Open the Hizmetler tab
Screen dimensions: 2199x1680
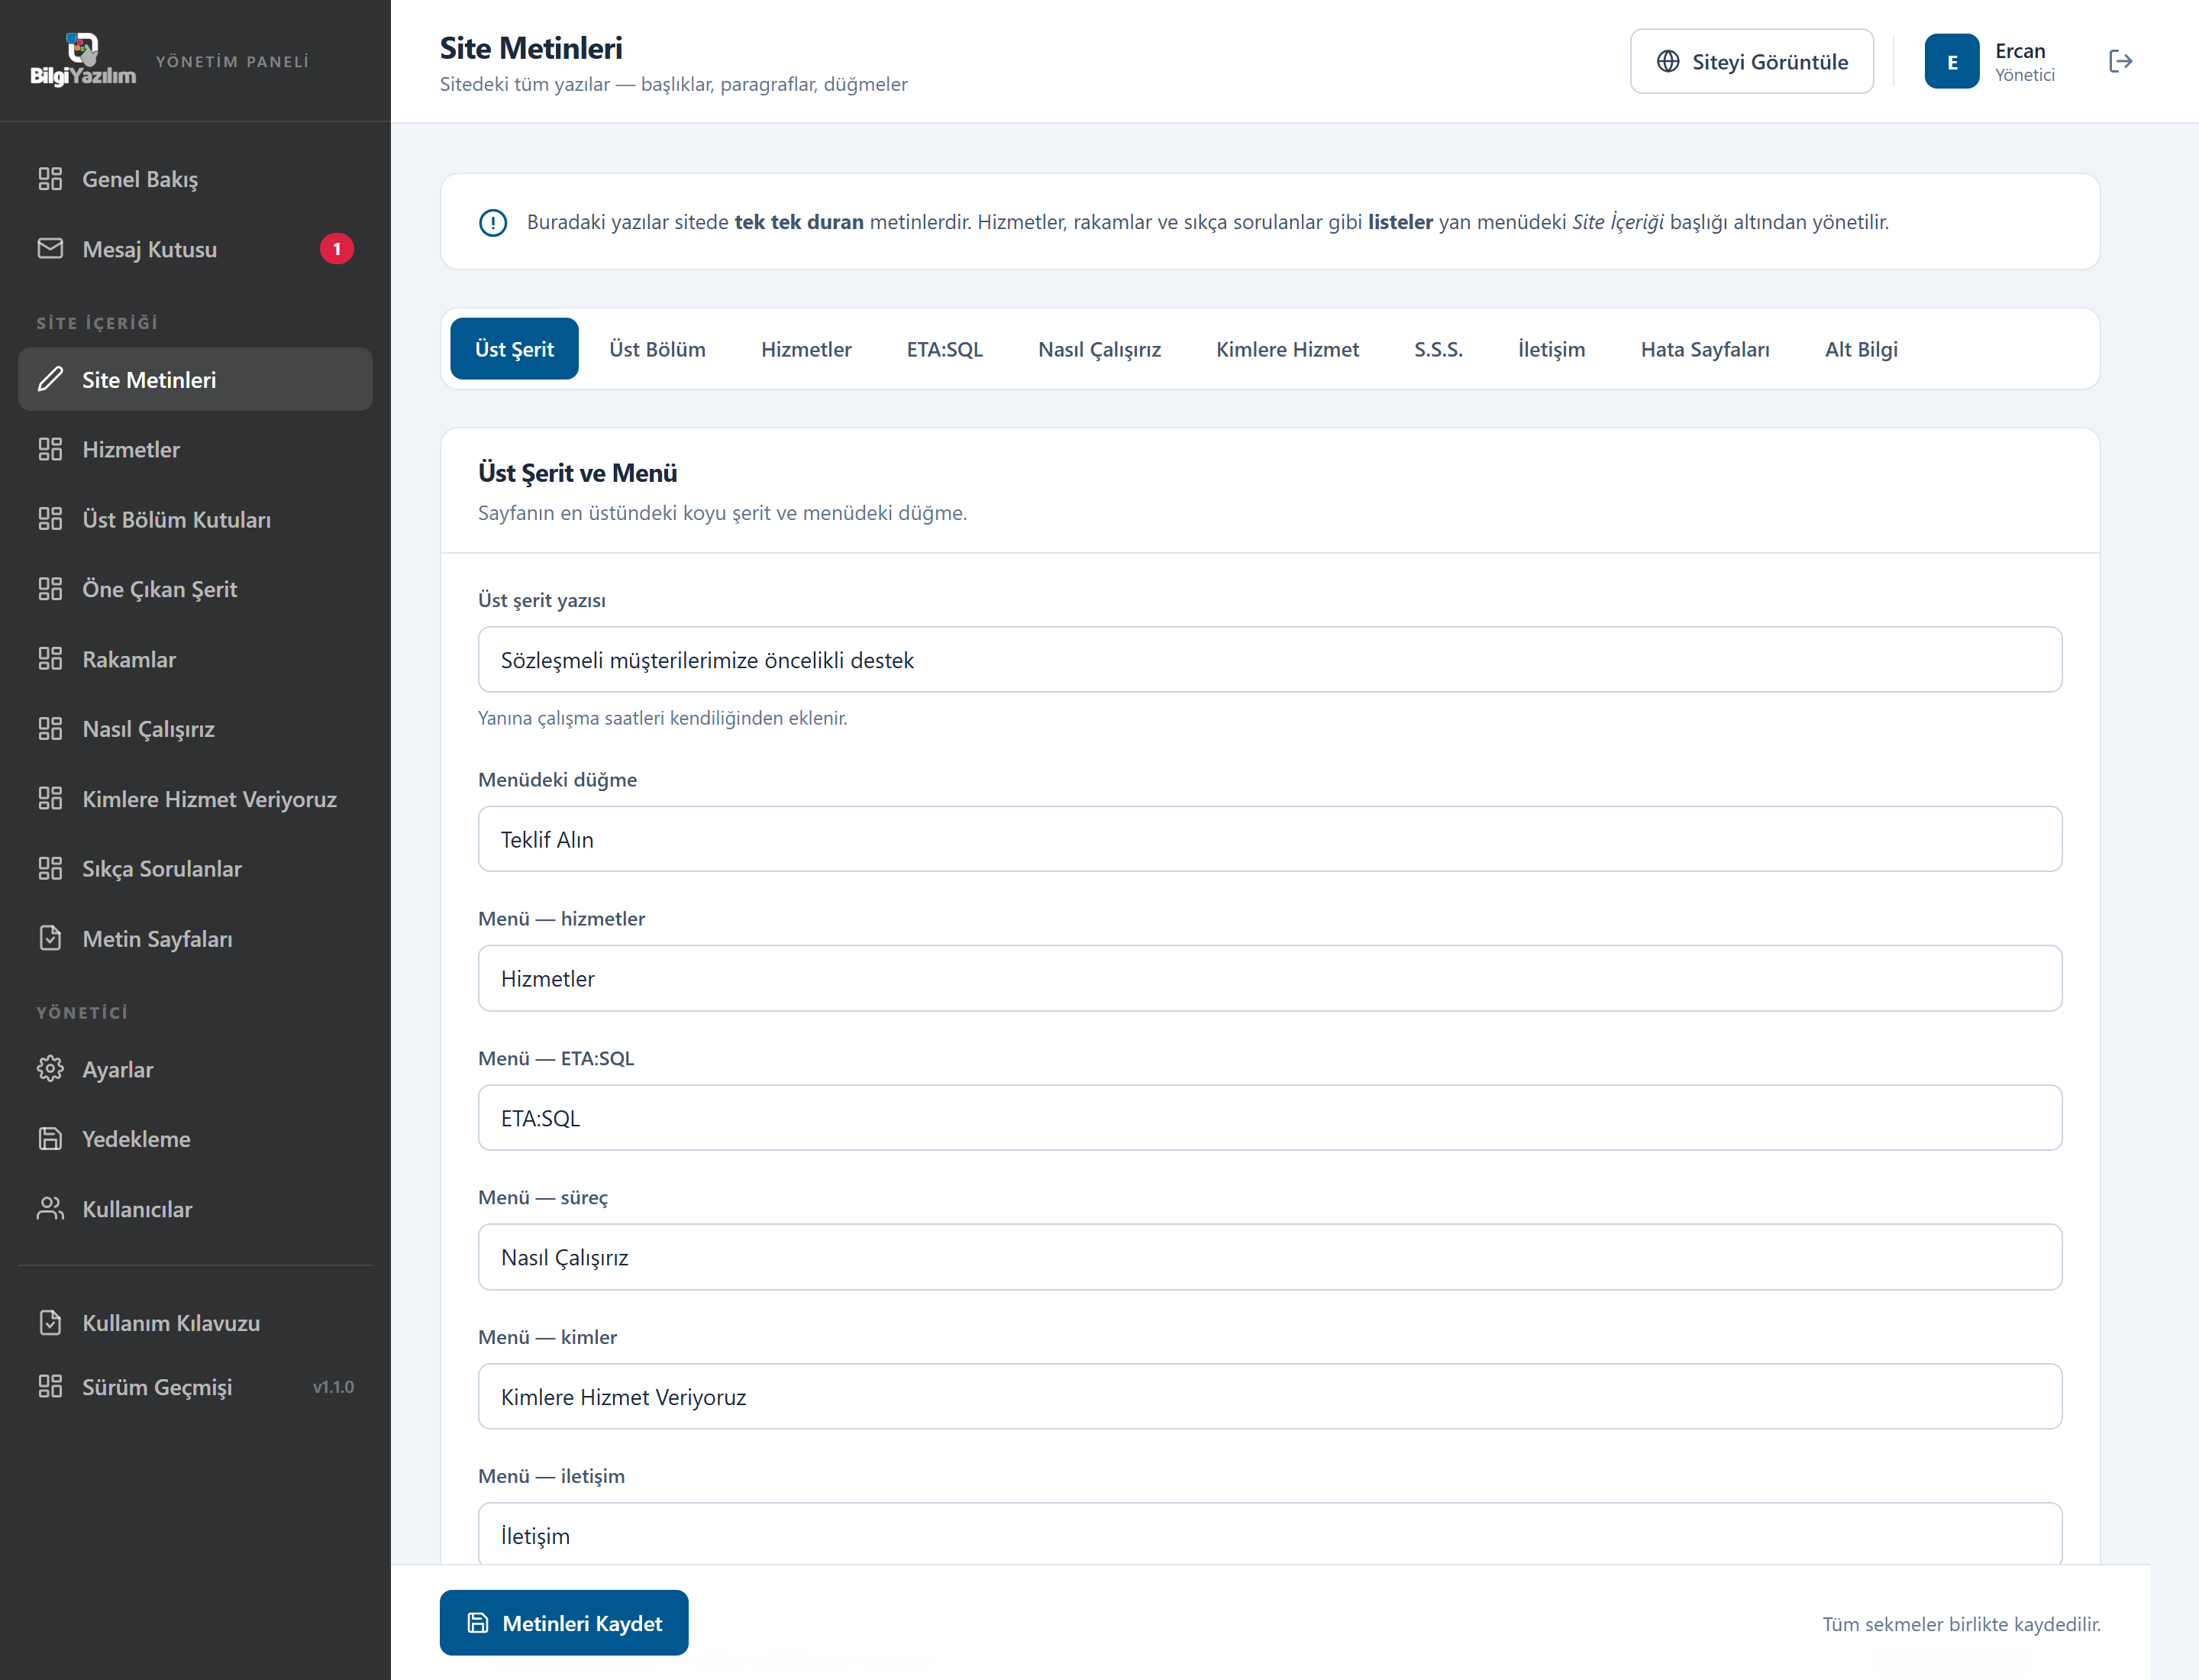[x=806, y=349]
